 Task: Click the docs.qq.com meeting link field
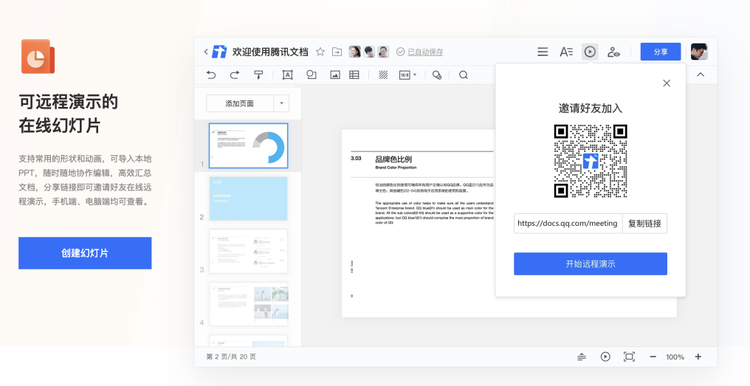tap(568, 223)
